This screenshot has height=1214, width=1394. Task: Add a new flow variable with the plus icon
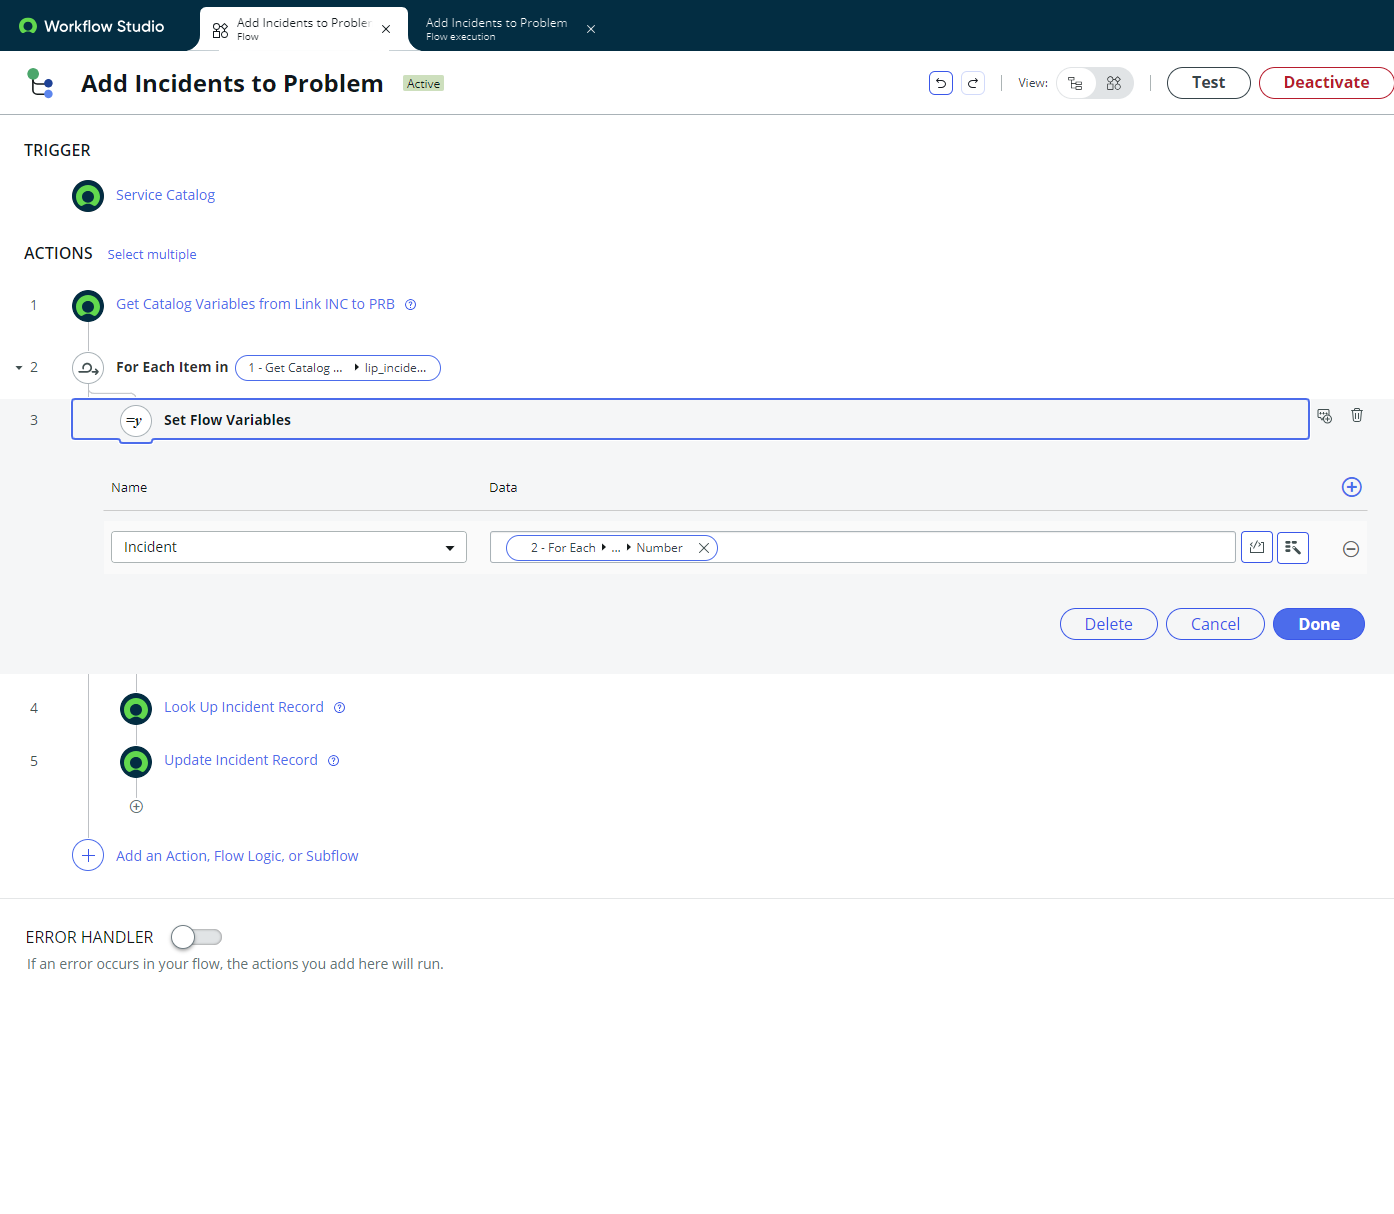coord(1352,487)
